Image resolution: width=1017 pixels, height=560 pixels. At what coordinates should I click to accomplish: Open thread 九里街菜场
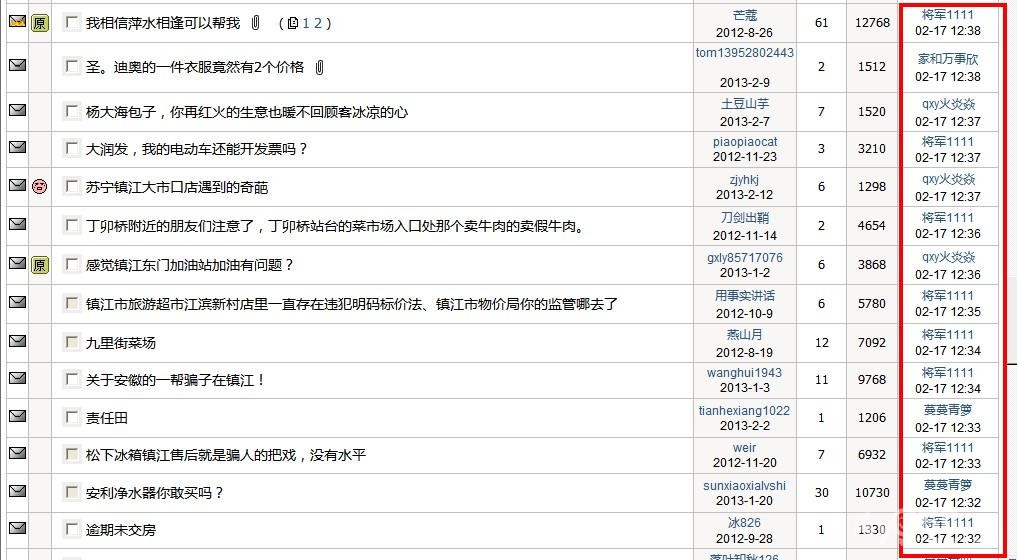click(121, 343)
